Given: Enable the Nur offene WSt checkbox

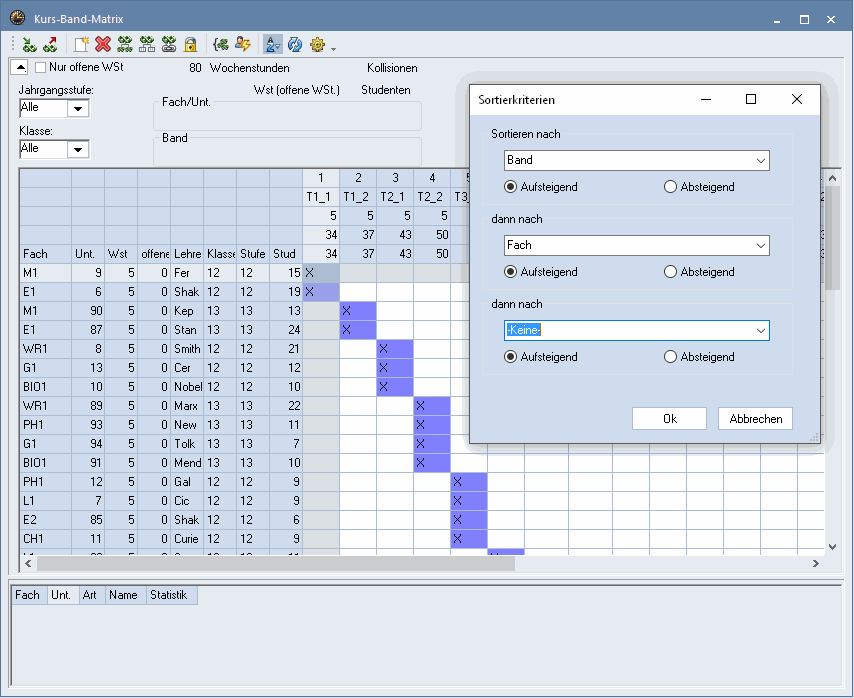Looking at the screenshot, I should tap(40, 68).
